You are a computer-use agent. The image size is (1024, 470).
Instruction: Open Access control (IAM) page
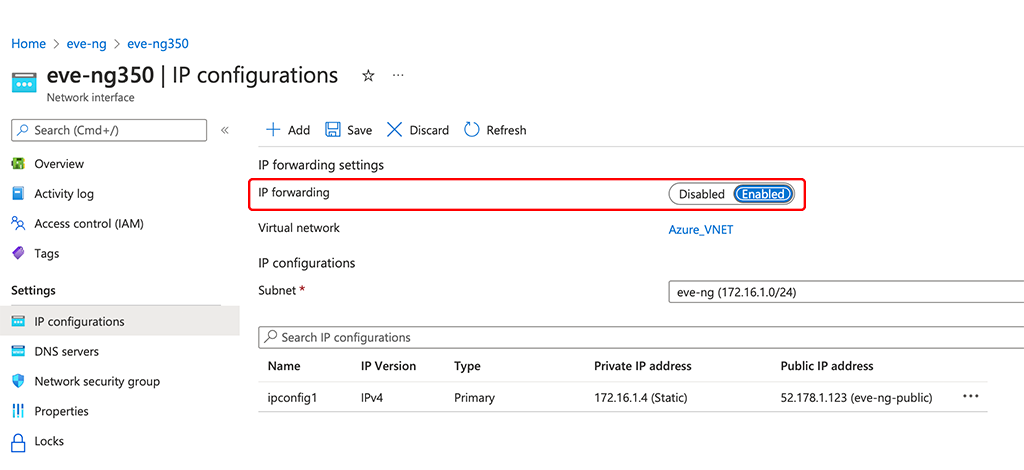(89, 223)
